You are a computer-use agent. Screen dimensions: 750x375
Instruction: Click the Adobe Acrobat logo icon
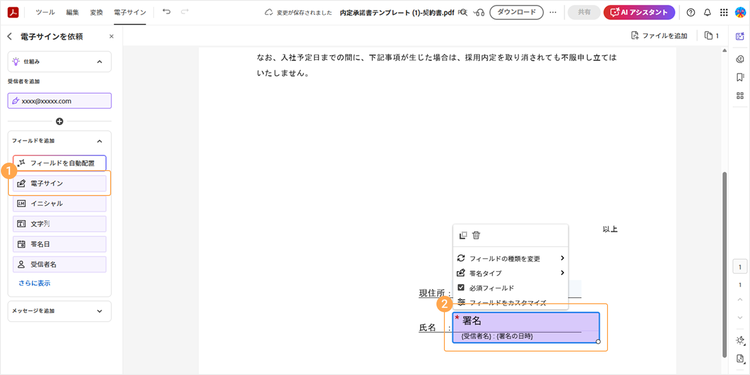coord(13,12)
